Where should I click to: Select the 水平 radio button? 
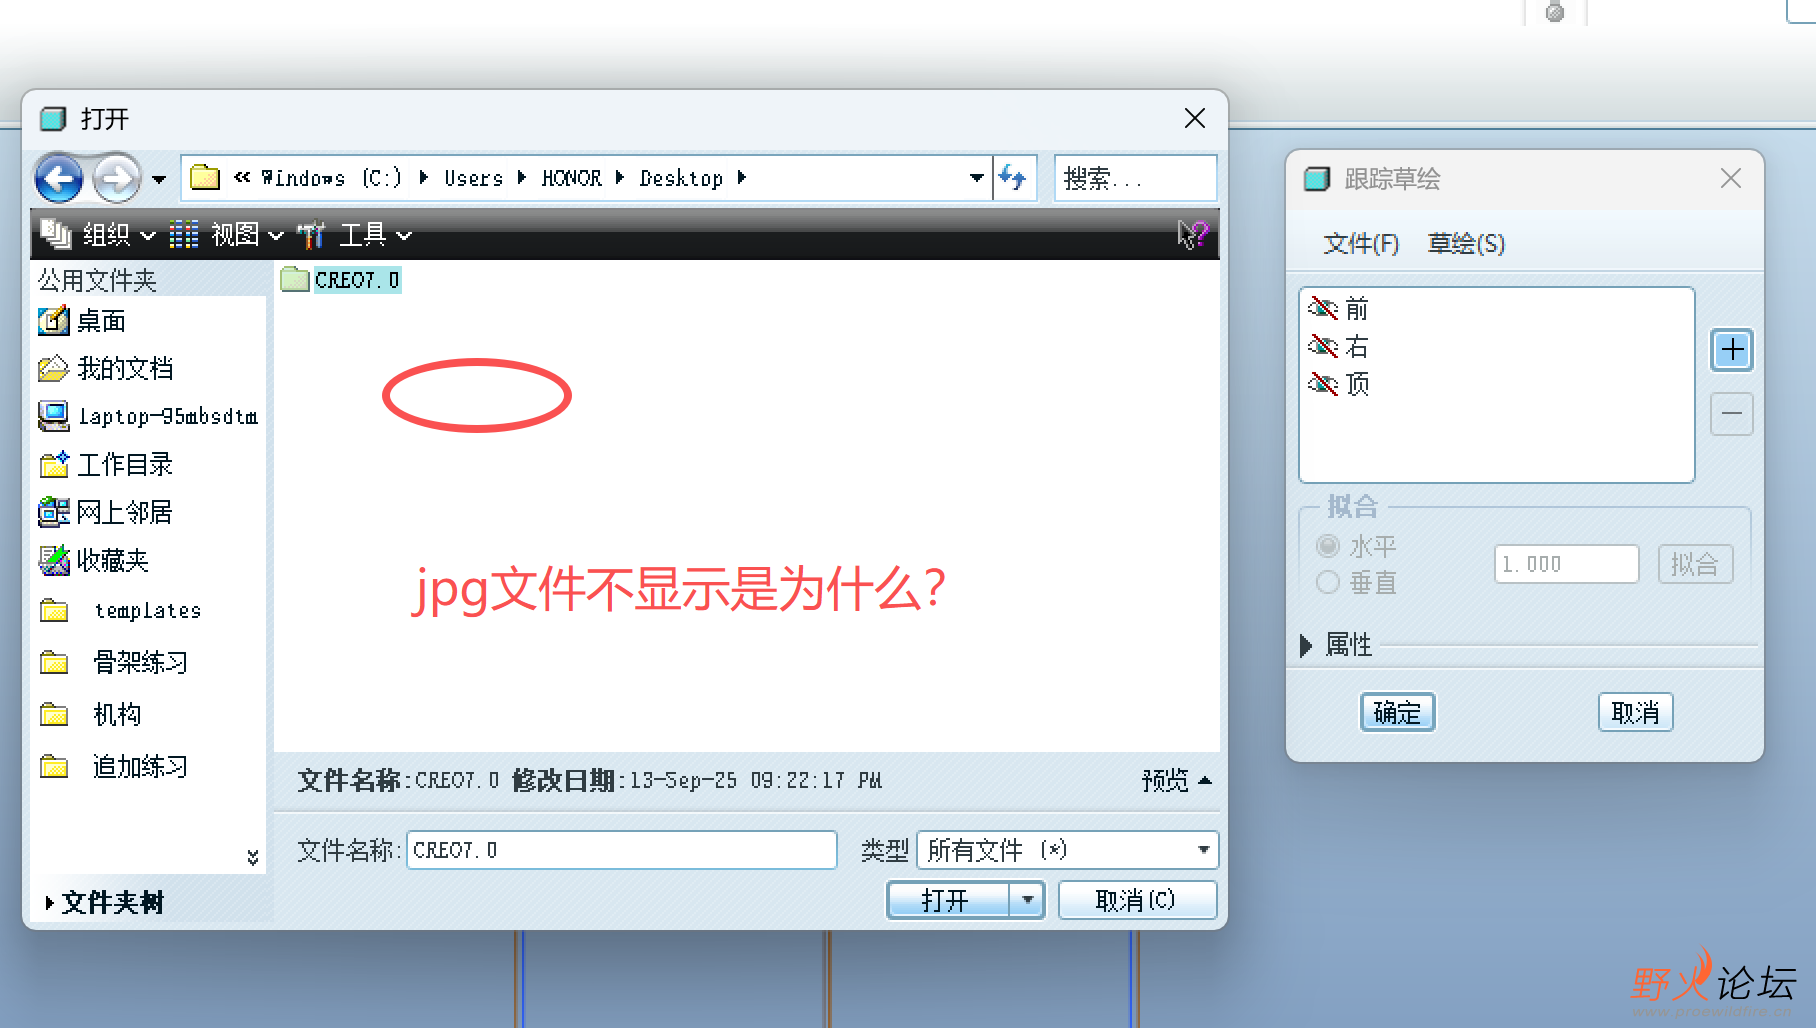(1328, 546)
